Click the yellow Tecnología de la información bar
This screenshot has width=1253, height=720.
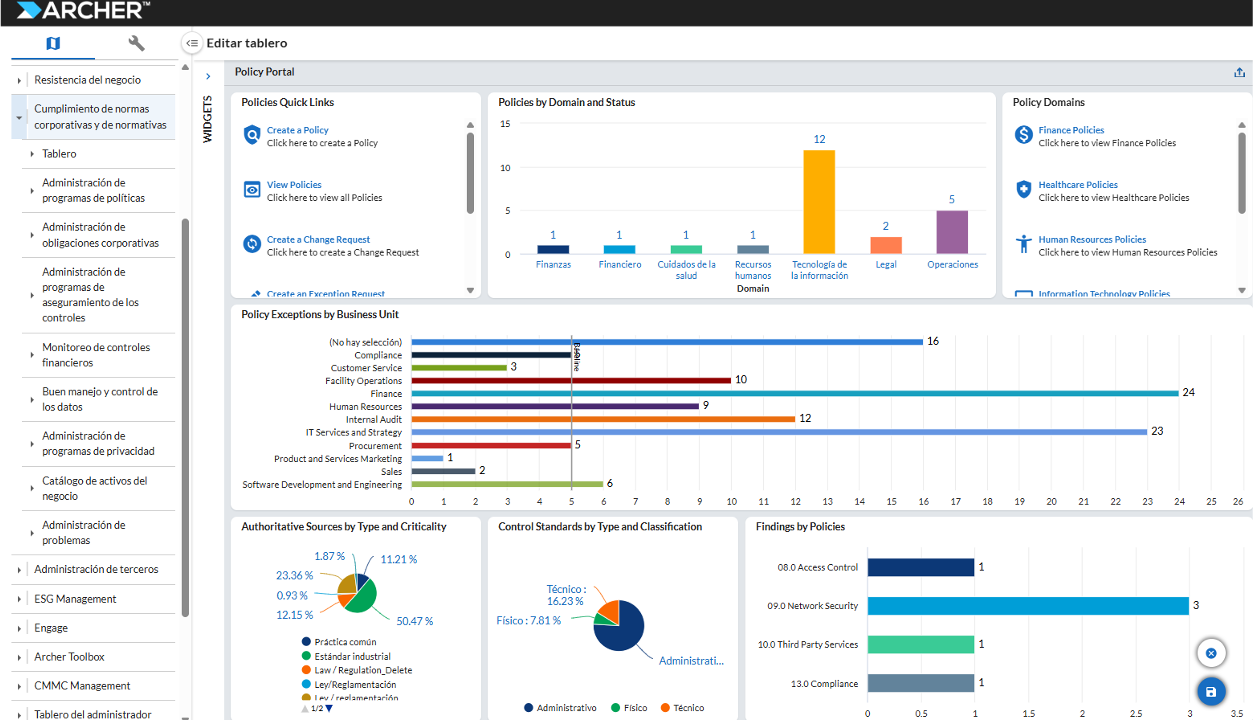pyautogui.click(x=819, y=201)
